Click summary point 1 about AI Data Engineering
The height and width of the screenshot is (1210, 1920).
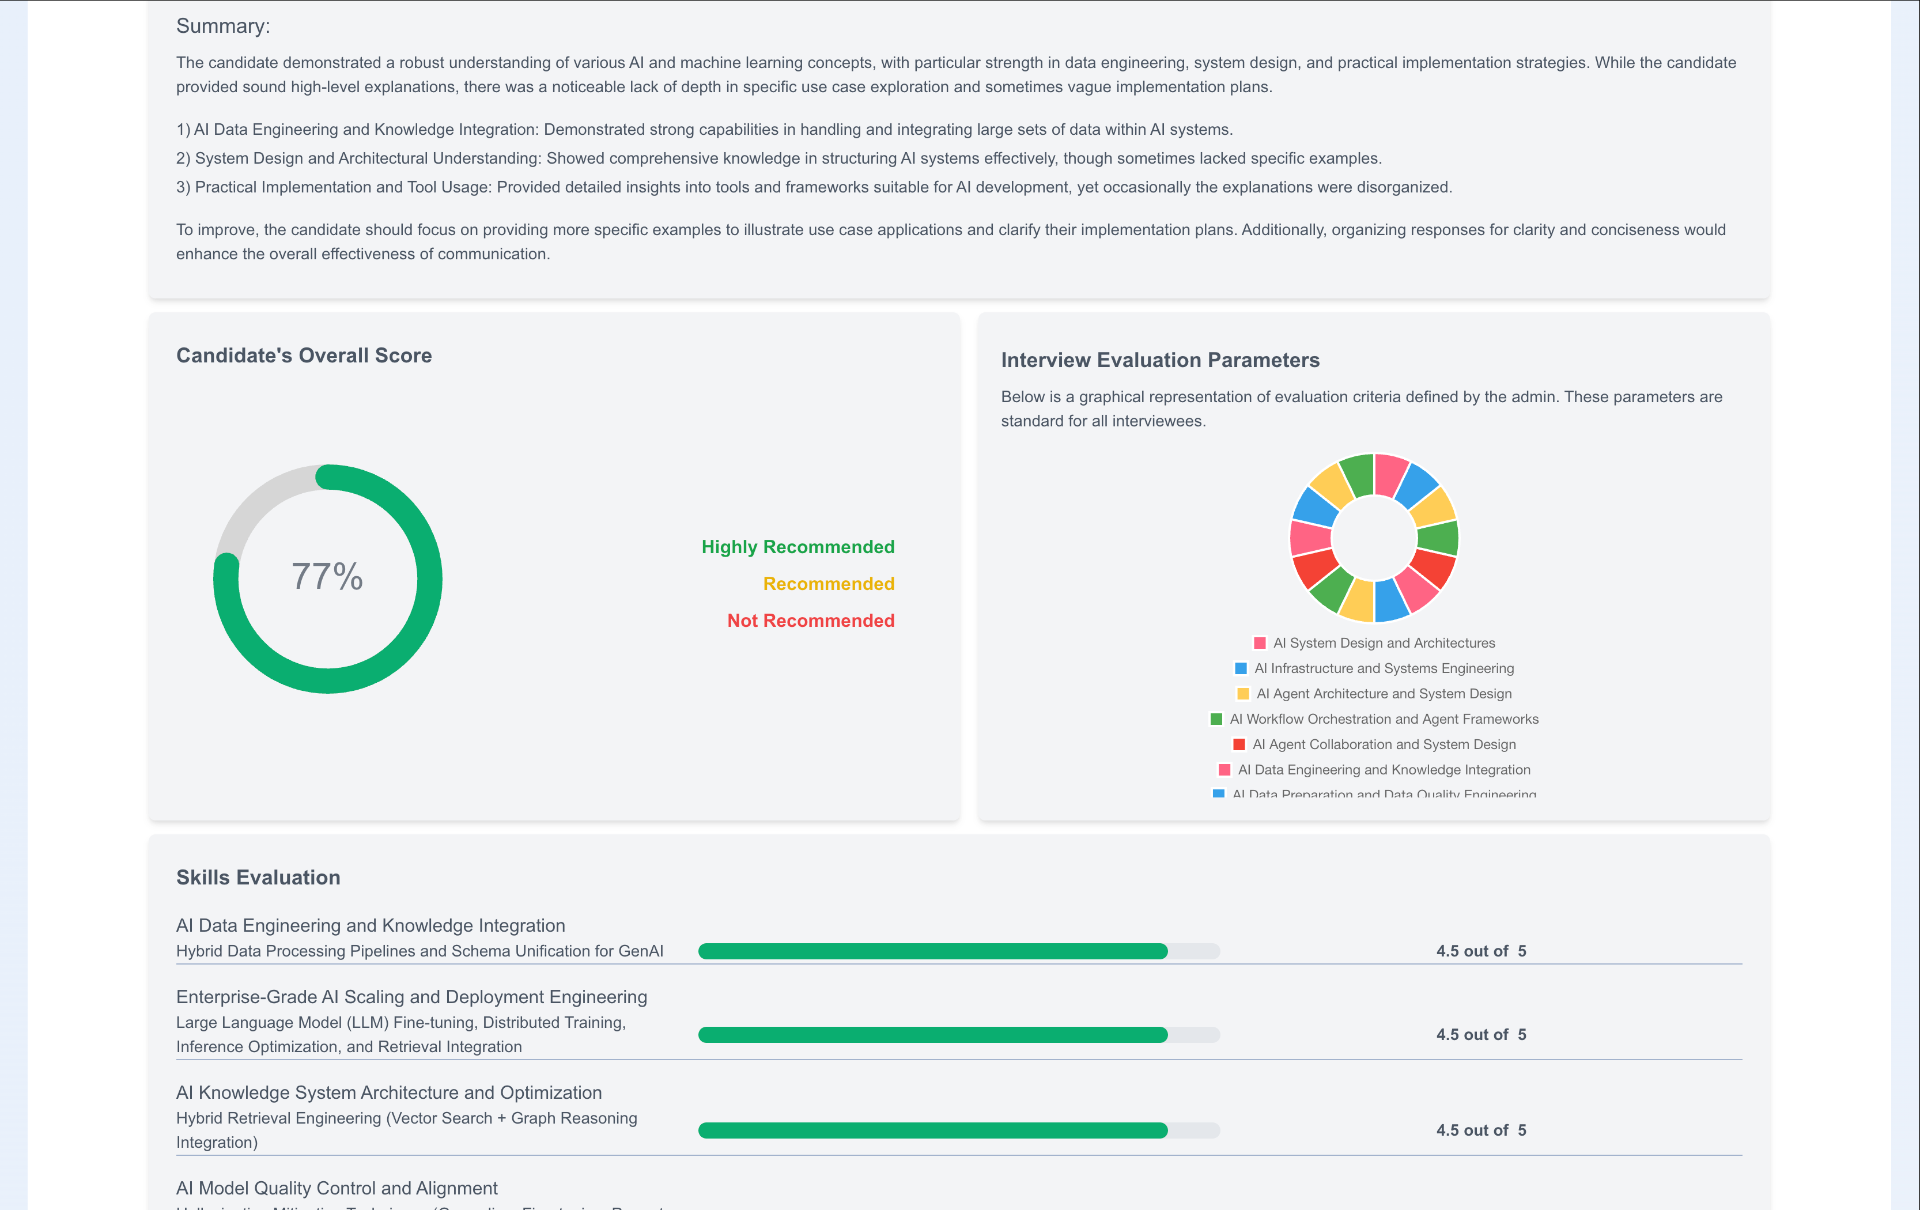(x=705, y=130)
